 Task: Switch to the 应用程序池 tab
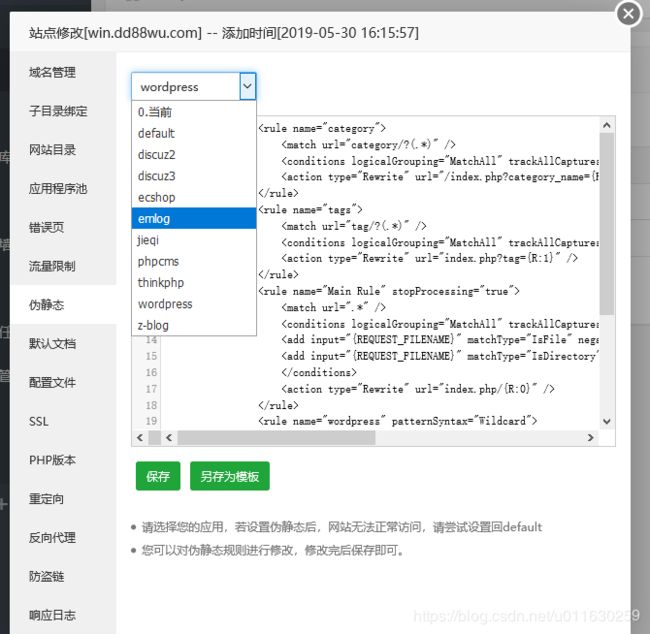click(x=63, y=189)
